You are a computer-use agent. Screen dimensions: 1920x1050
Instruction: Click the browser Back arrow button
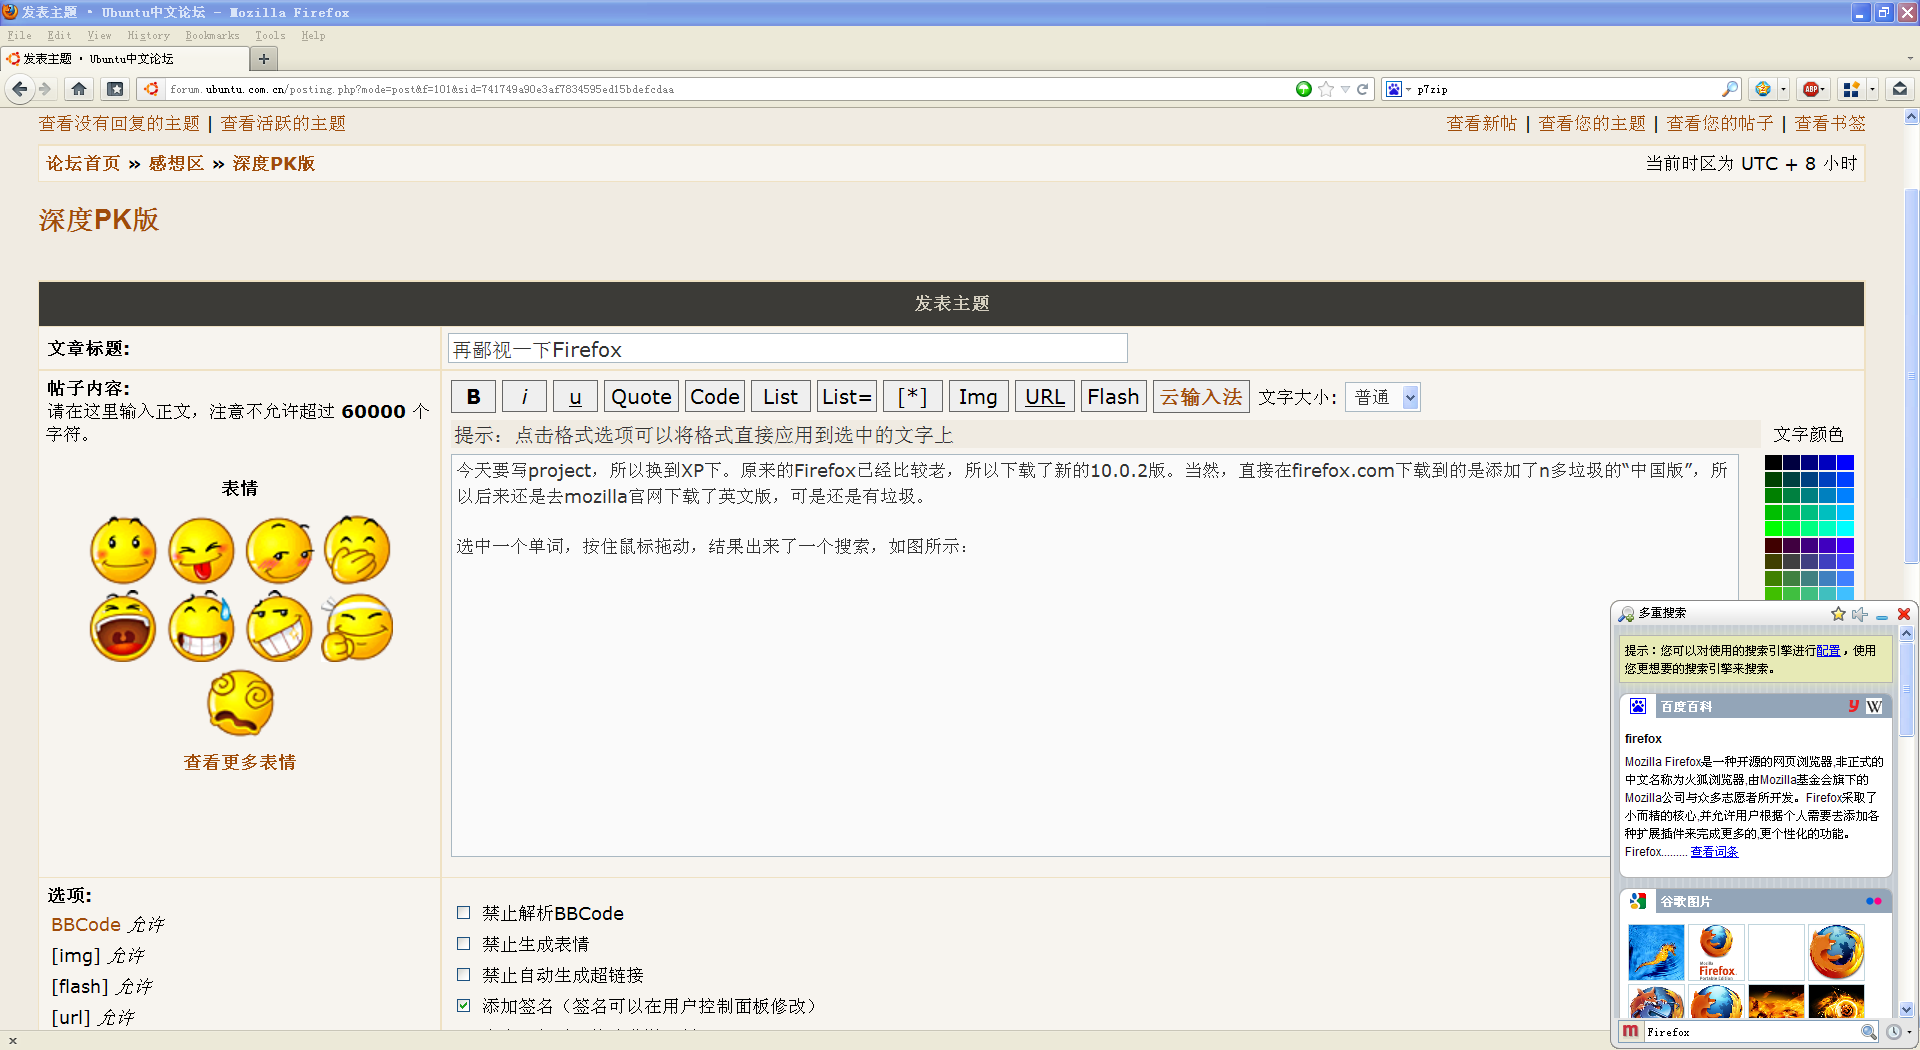[x=19, y=89]
